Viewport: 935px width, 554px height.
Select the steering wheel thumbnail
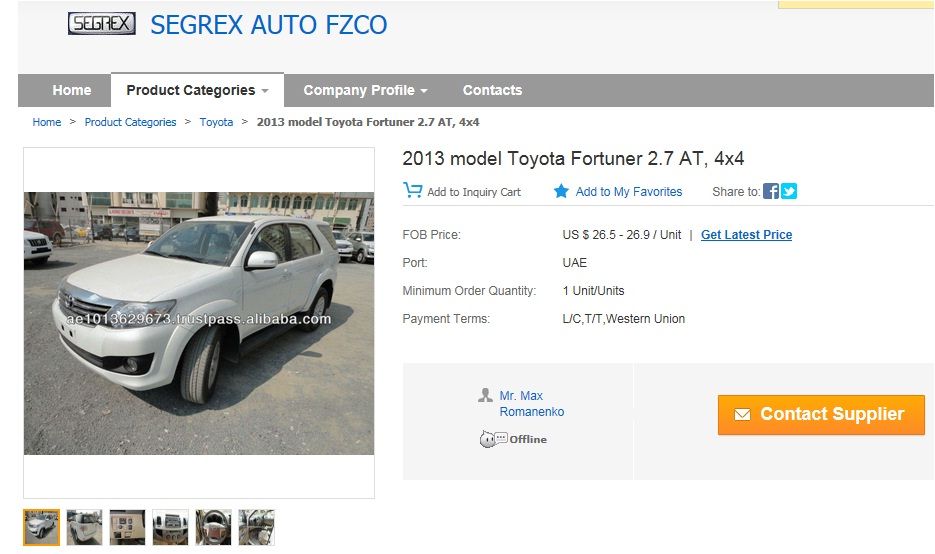[x=213, y=527]
